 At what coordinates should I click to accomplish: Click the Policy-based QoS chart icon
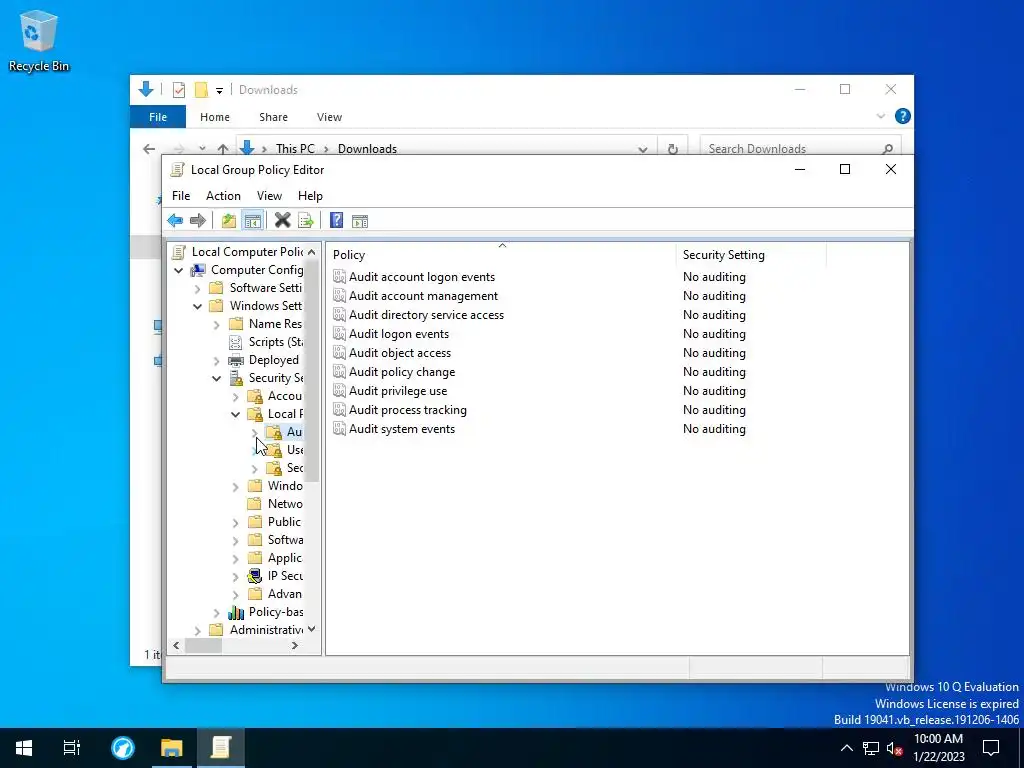click(x=236, y=612)
